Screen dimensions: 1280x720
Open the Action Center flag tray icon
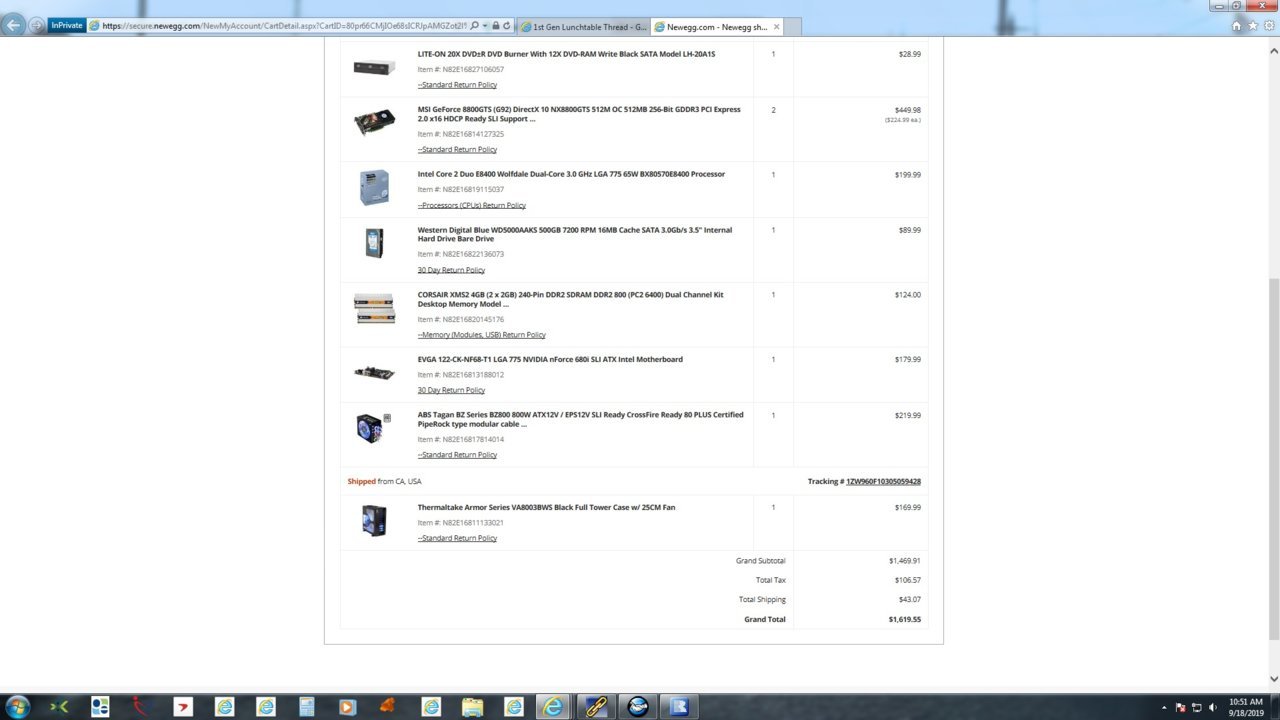tap(1181, 707)
